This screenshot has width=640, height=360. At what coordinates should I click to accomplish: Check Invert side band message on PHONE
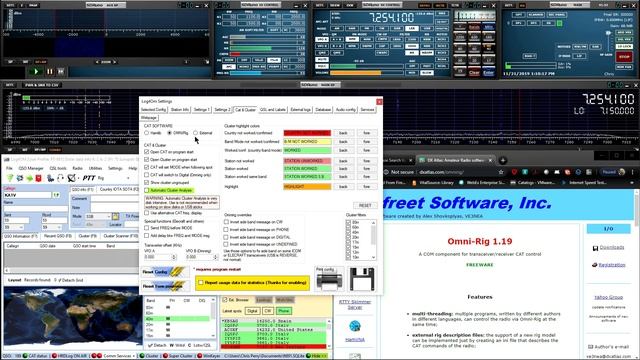[226, 230]
